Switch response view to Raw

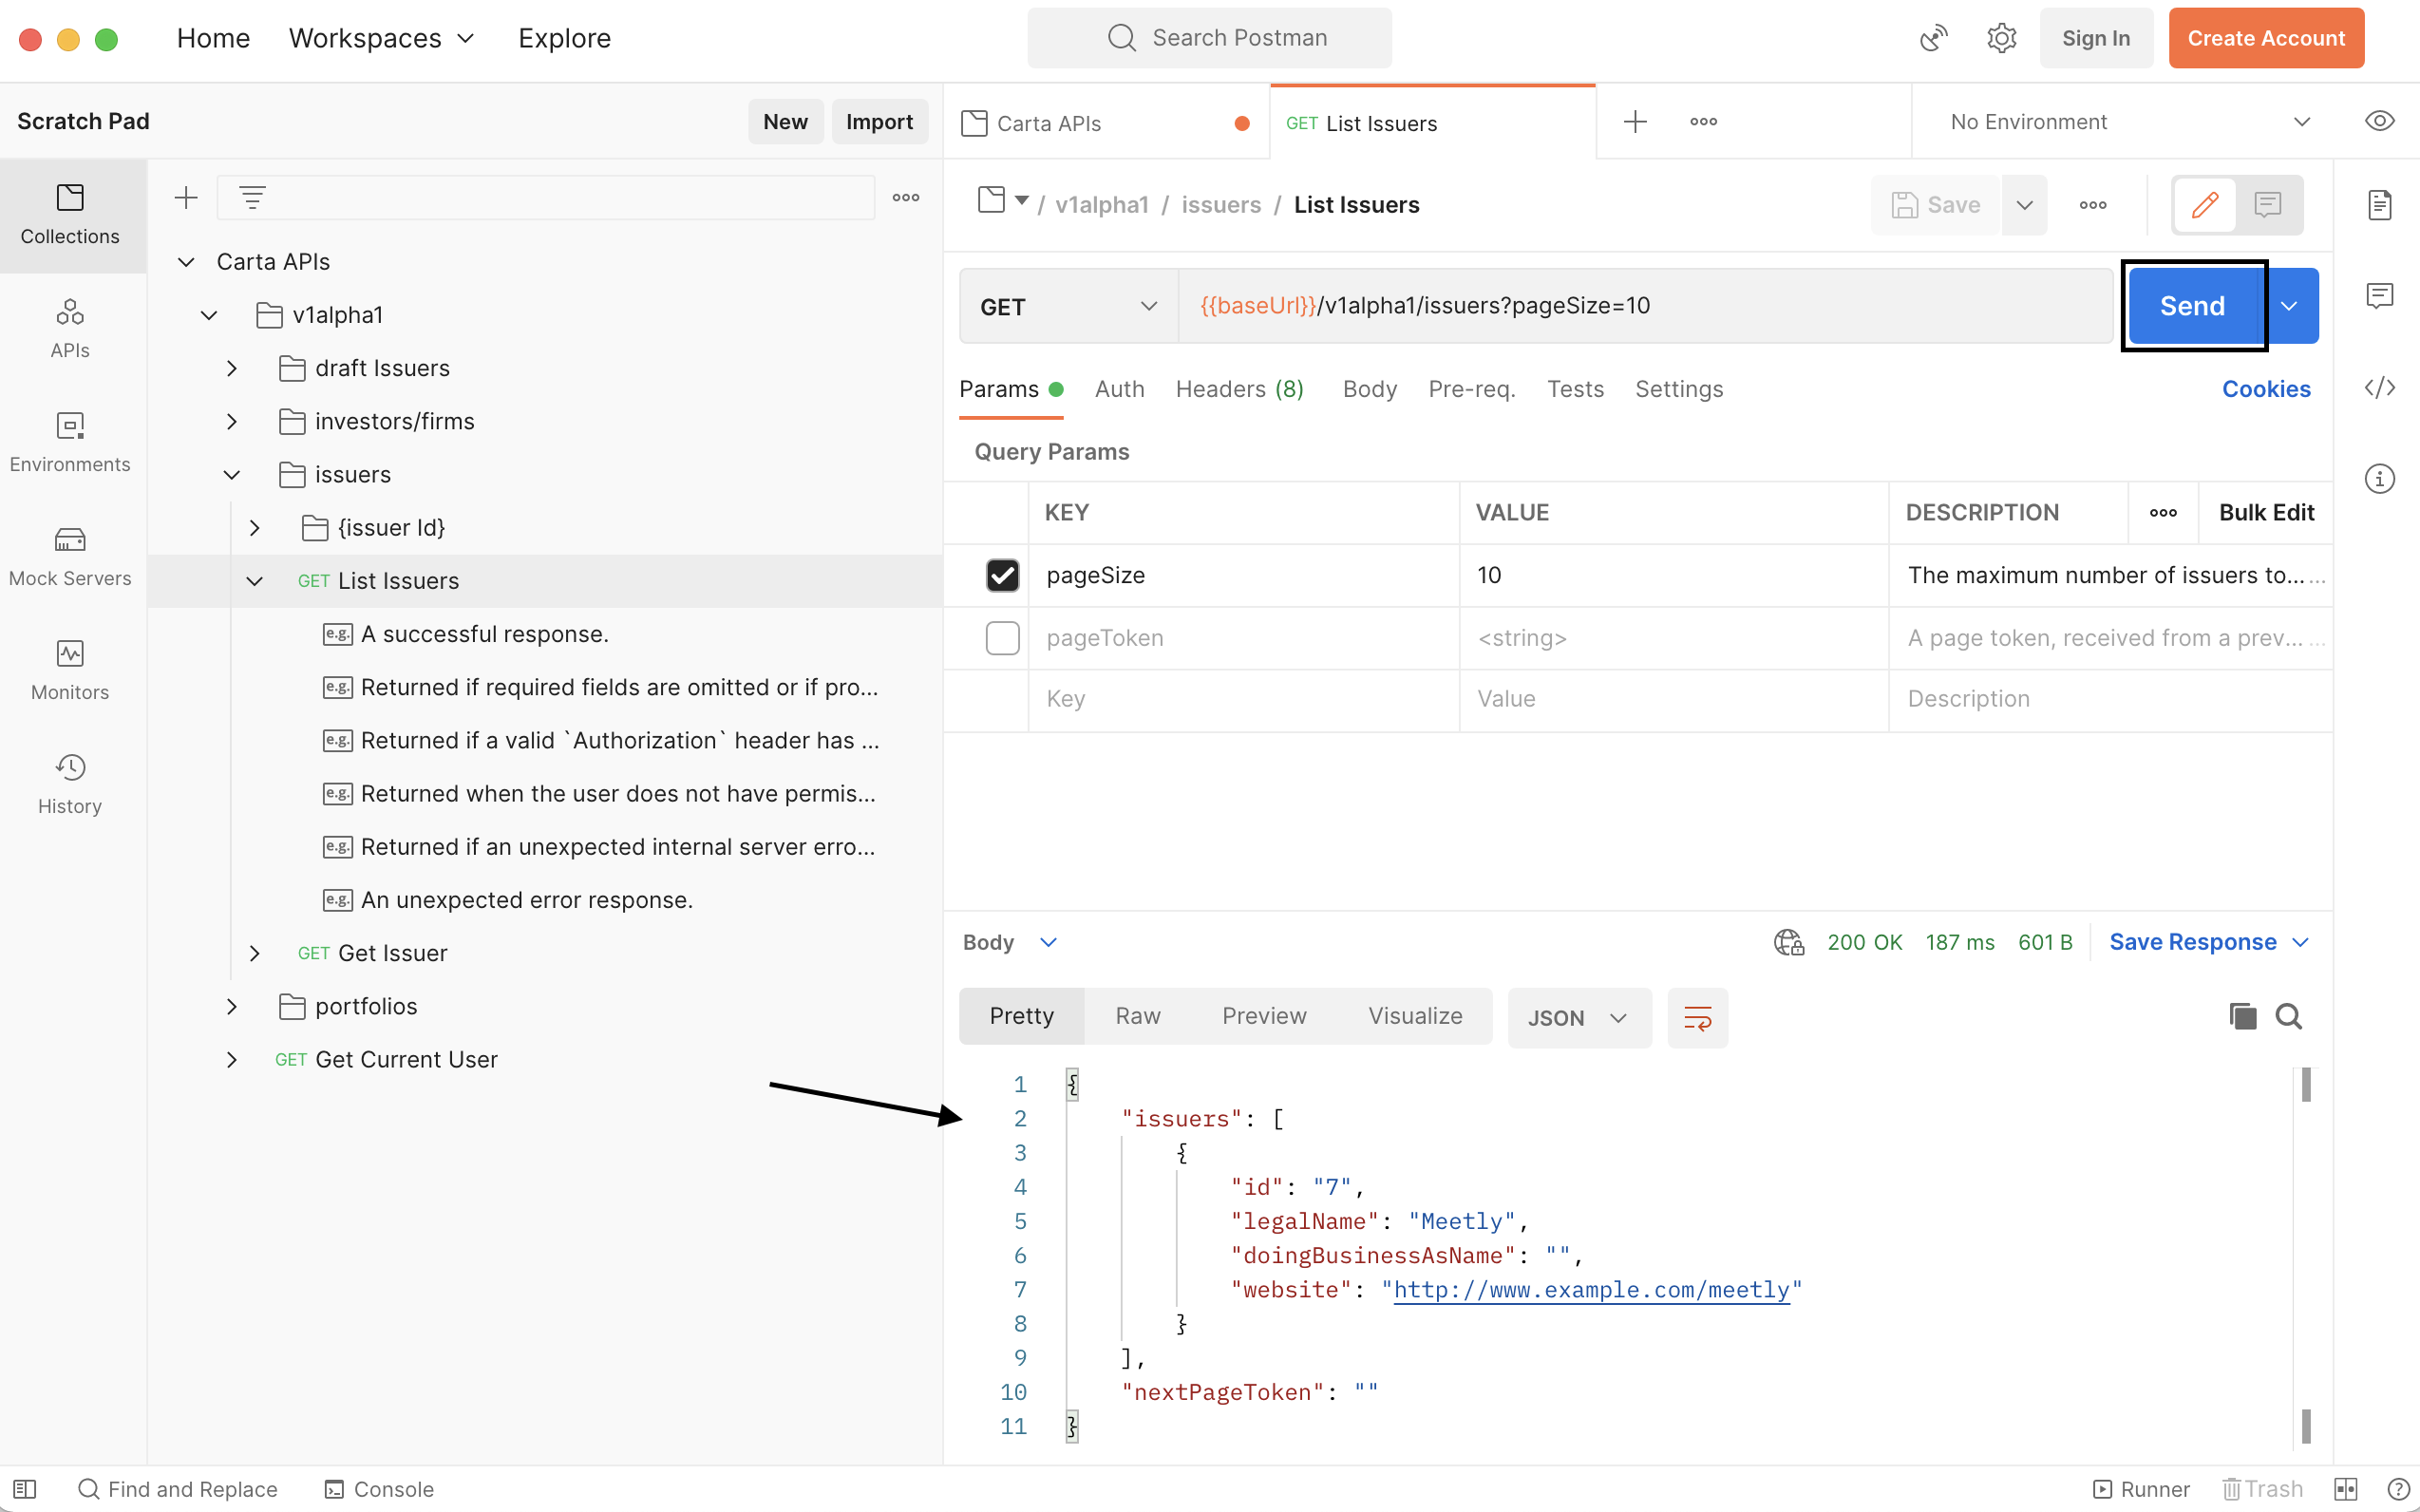point(1137,1016)
